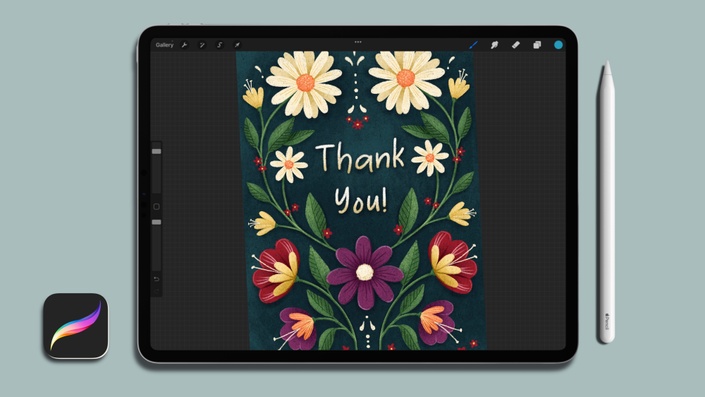Image resolution: width=705 pixels, height=397 pixels.
Task: Select the Eraser tool
Action: (x=516, y=45)
